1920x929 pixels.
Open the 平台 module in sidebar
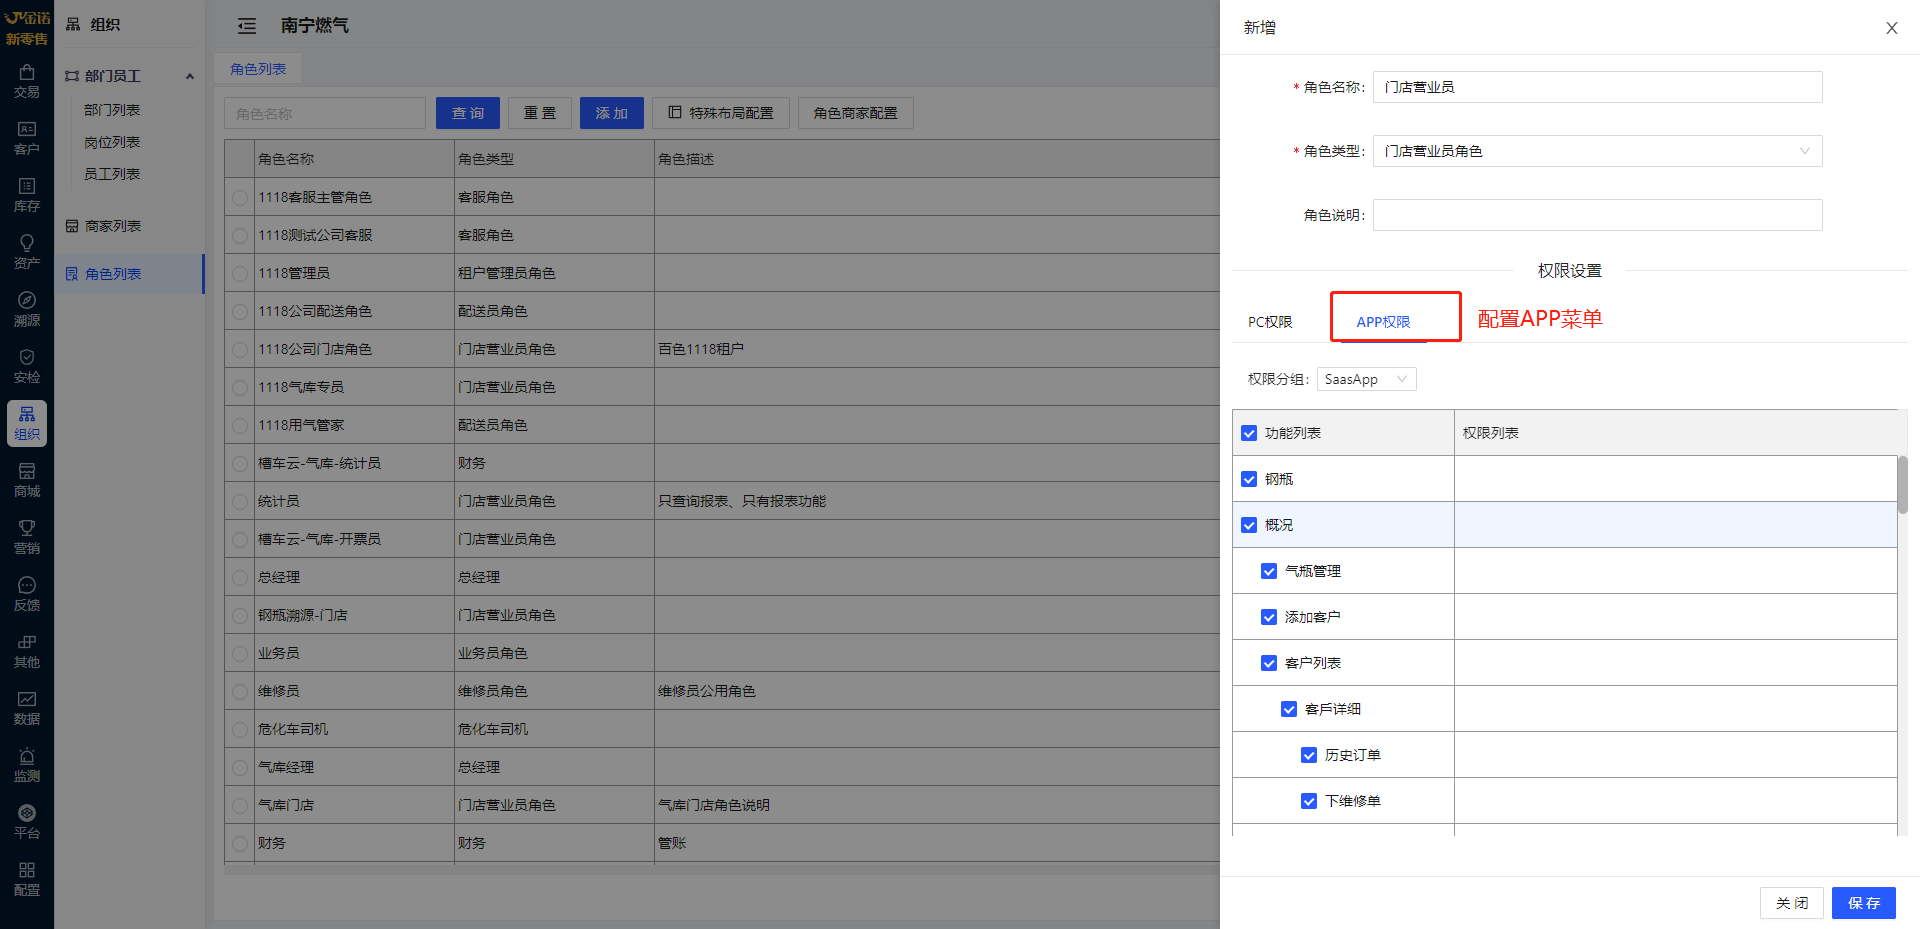tap(27, 823)
